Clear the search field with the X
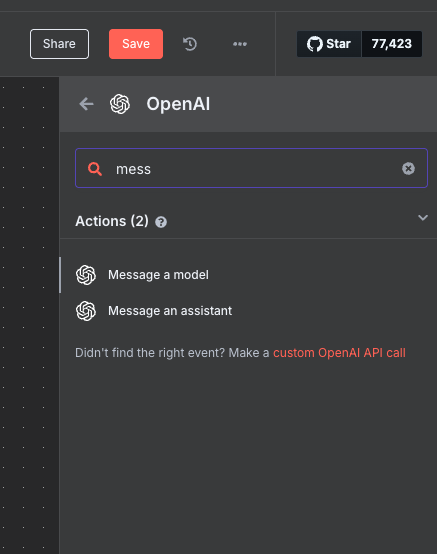The height and width of the screenshot is (554, 437). (x=408, y=169)
